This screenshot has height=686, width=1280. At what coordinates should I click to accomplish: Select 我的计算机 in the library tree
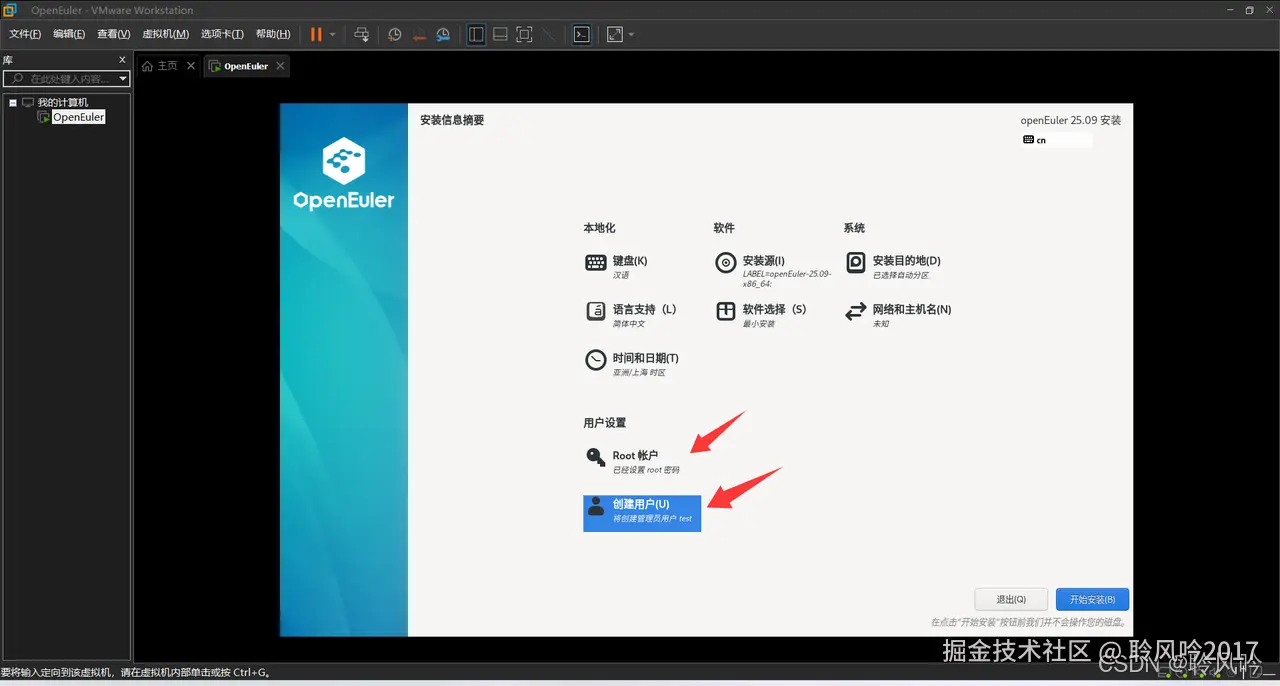pyautogui.click(x=63, y=102)
